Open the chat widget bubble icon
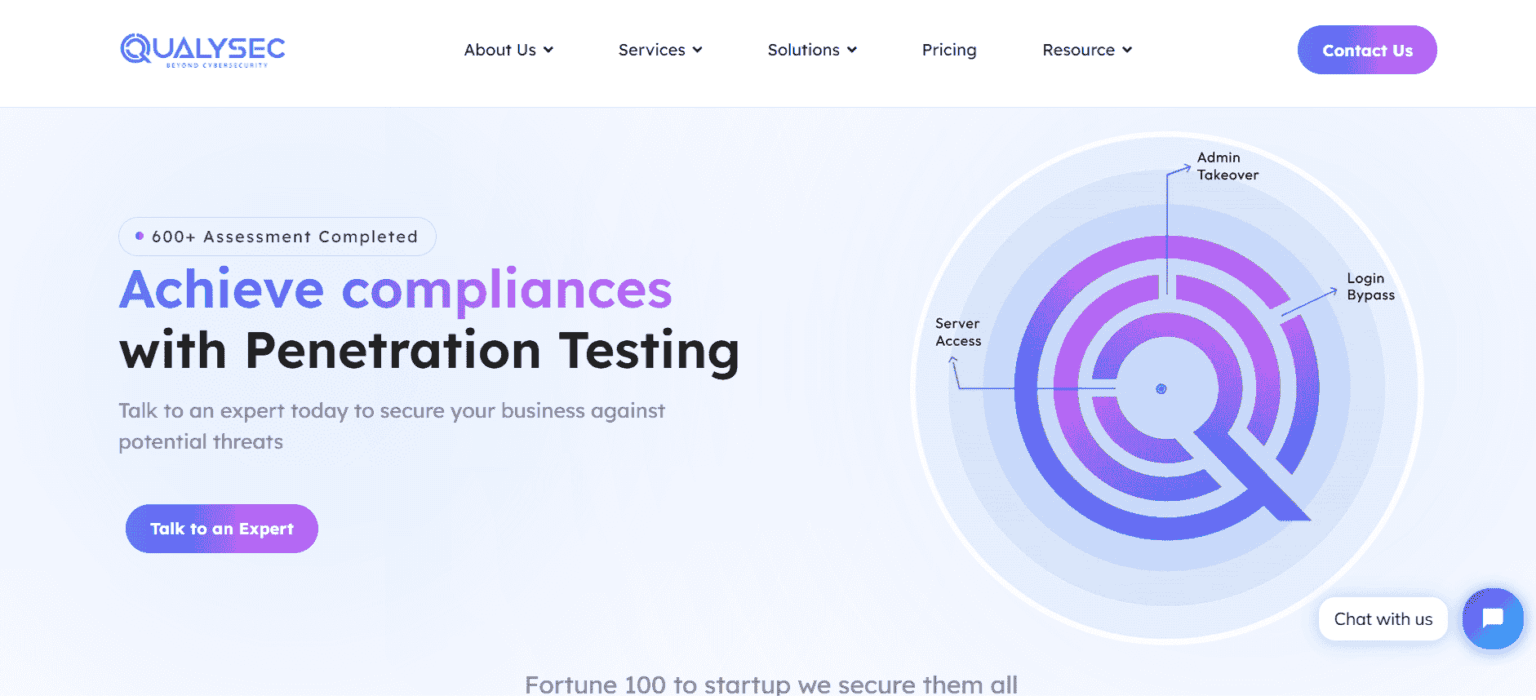 tap(1492, 618)
